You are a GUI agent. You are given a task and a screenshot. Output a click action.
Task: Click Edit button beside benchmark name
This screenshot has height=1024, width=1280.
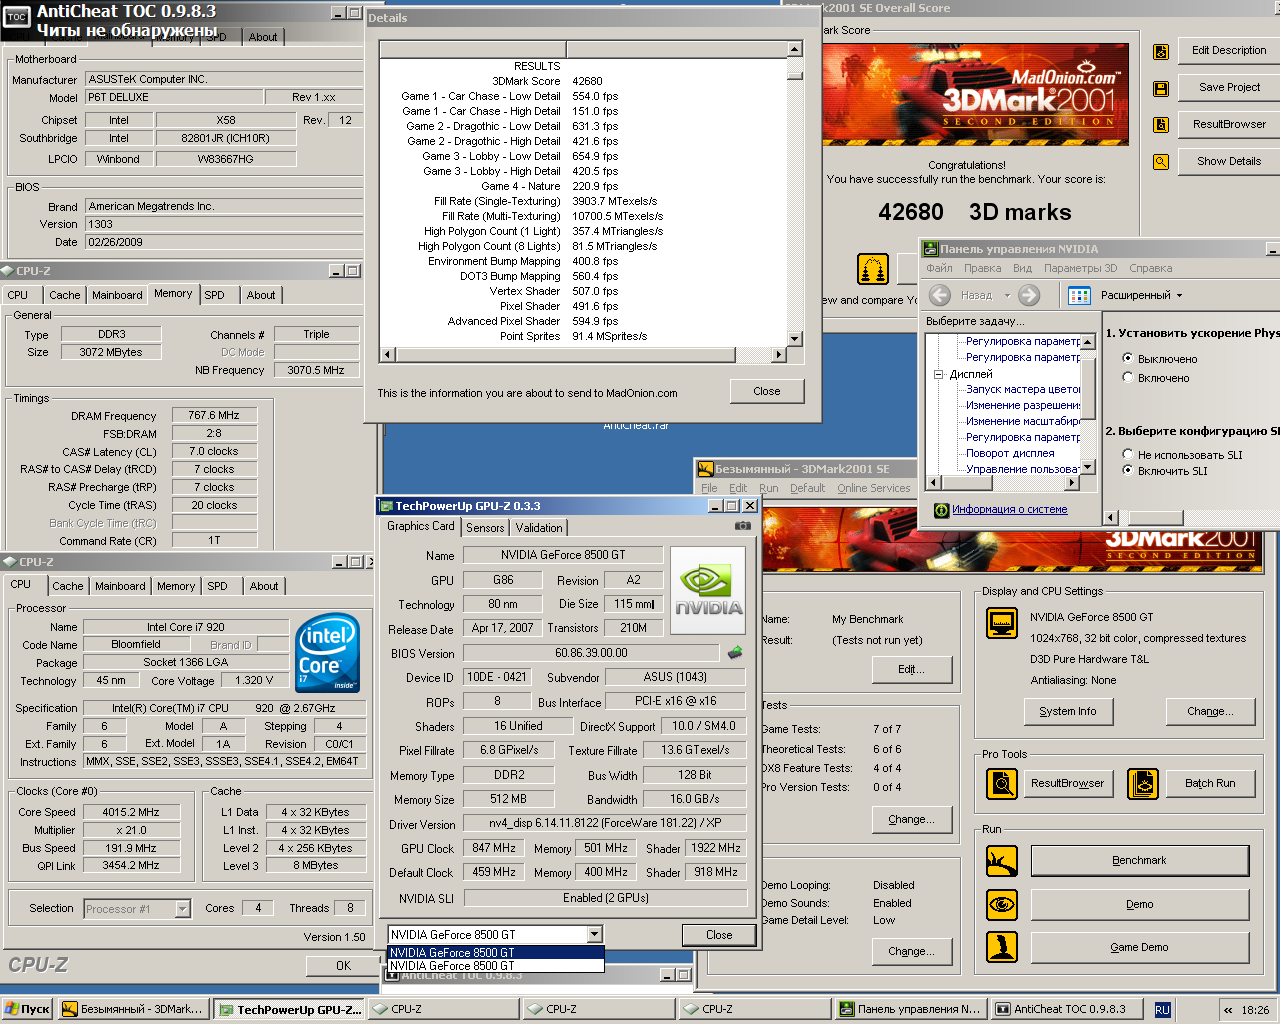click(x=911, y=669)
